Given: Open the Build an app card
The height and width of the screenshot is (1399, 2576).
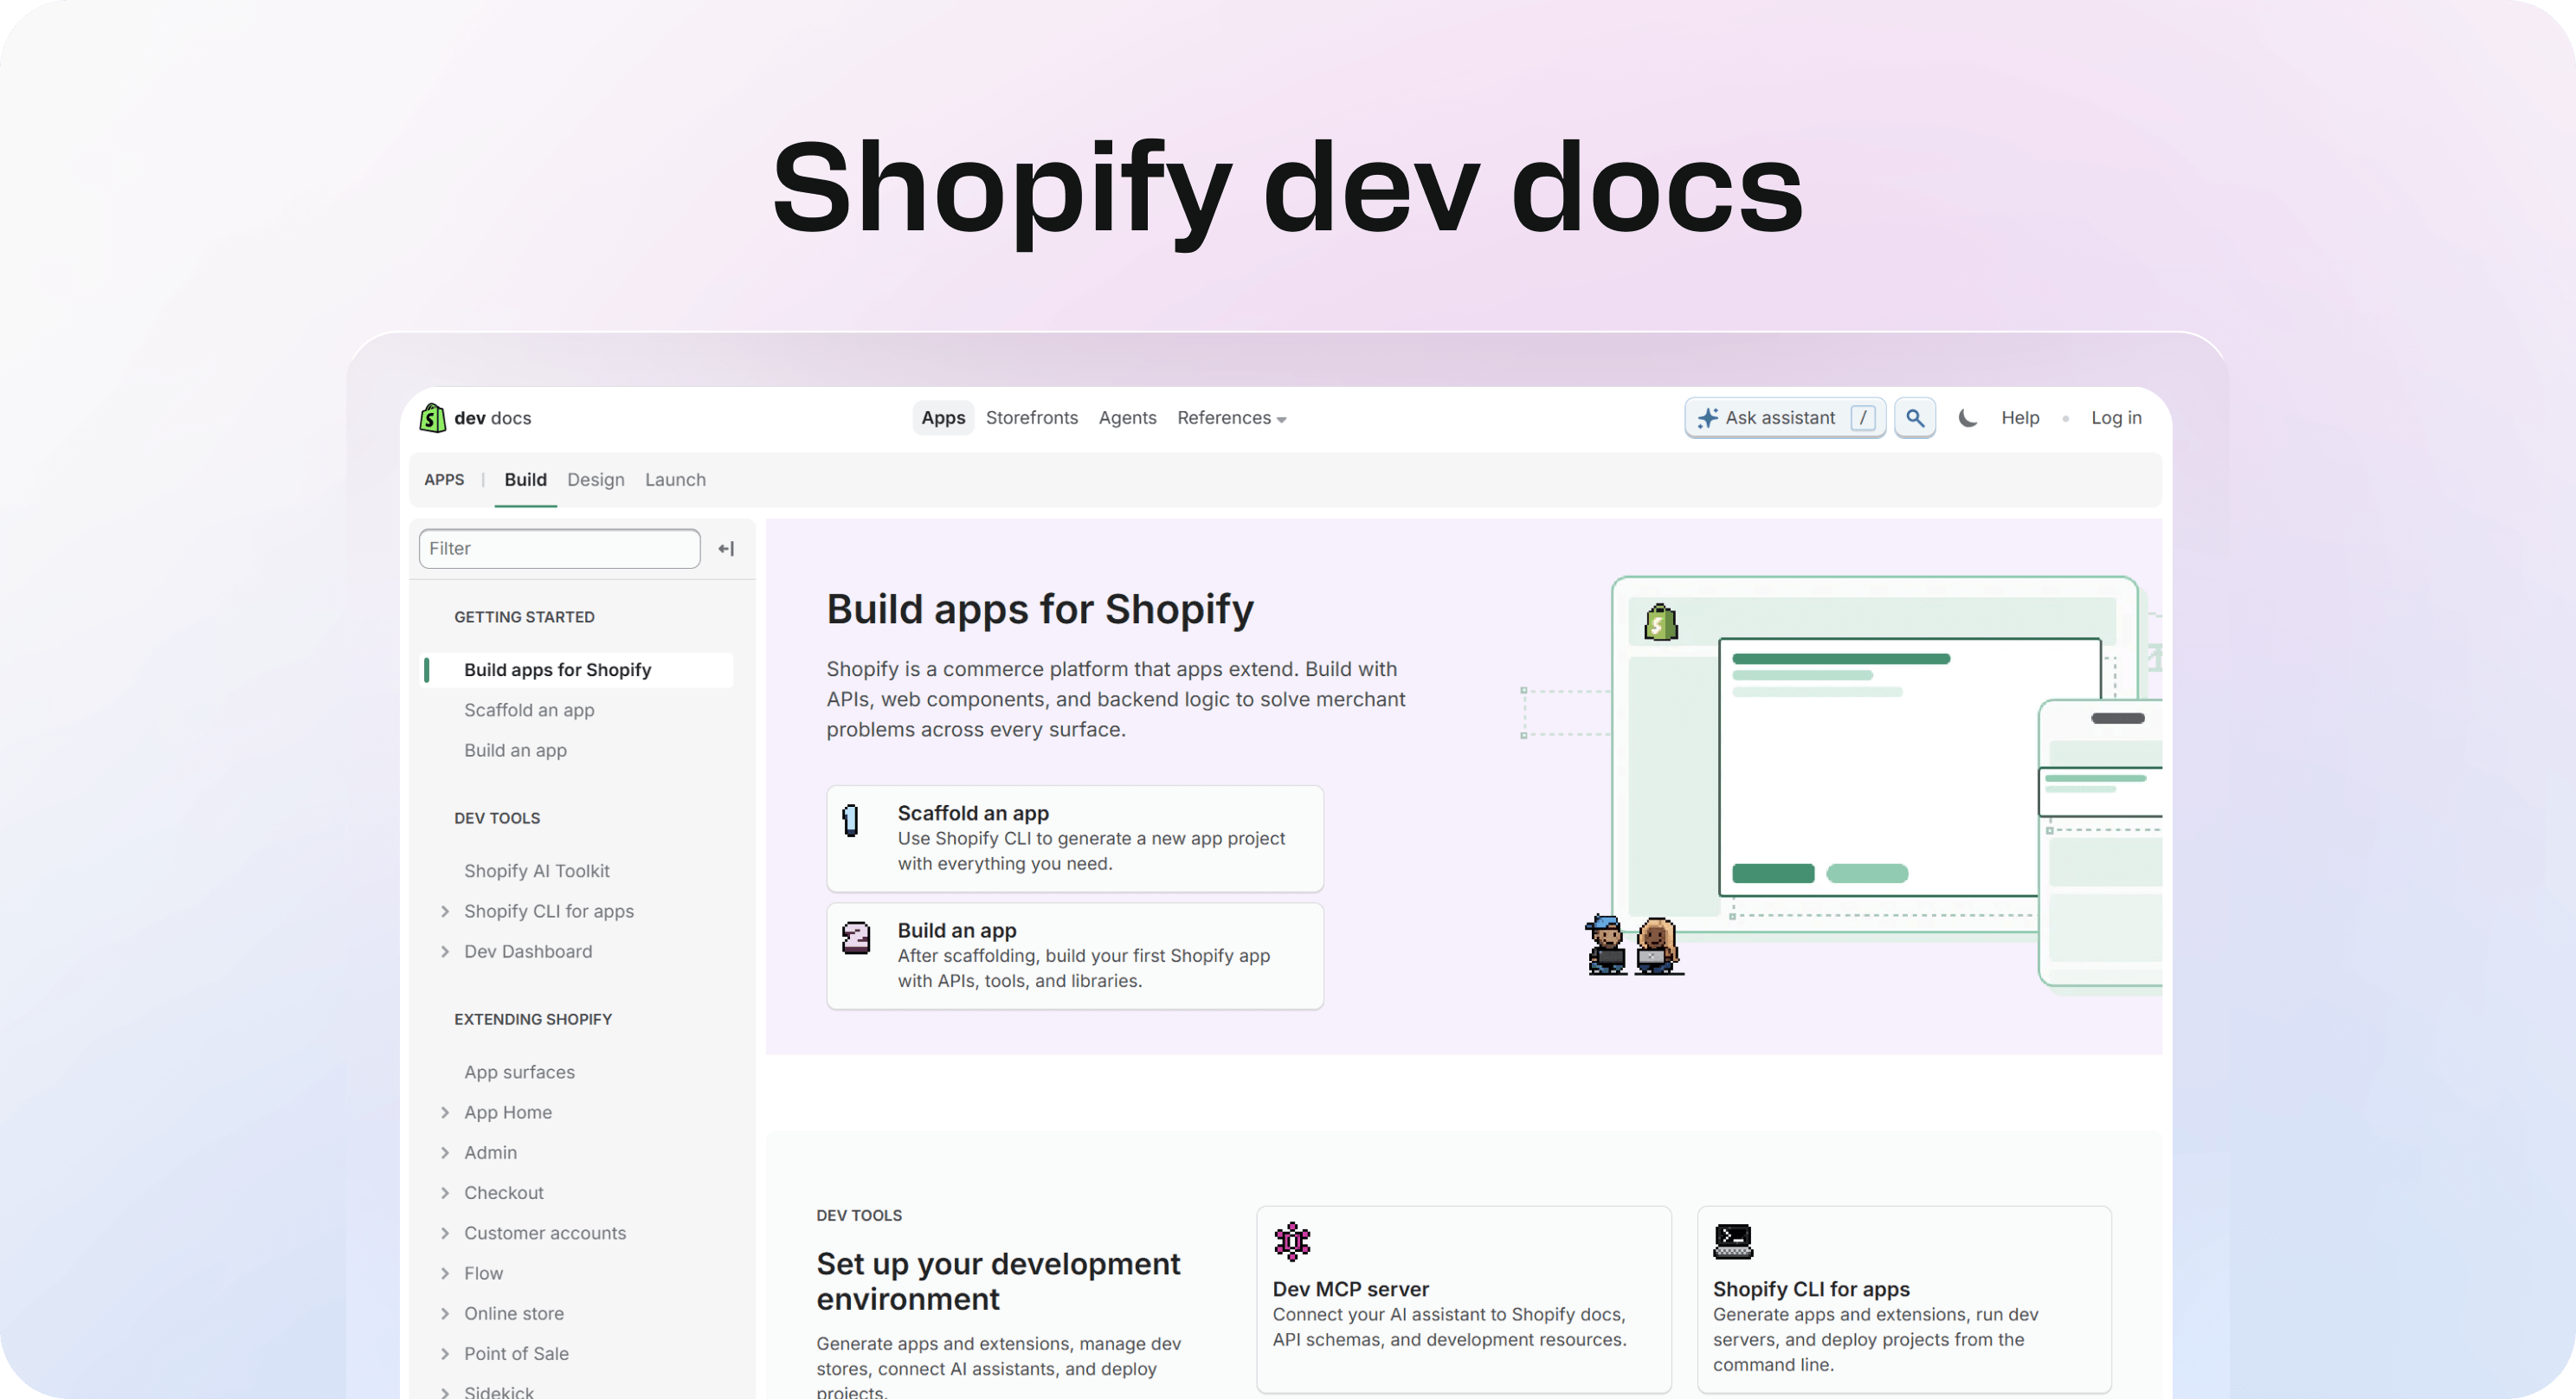Looking at the screenshot, I should [x=1075, y=956].
